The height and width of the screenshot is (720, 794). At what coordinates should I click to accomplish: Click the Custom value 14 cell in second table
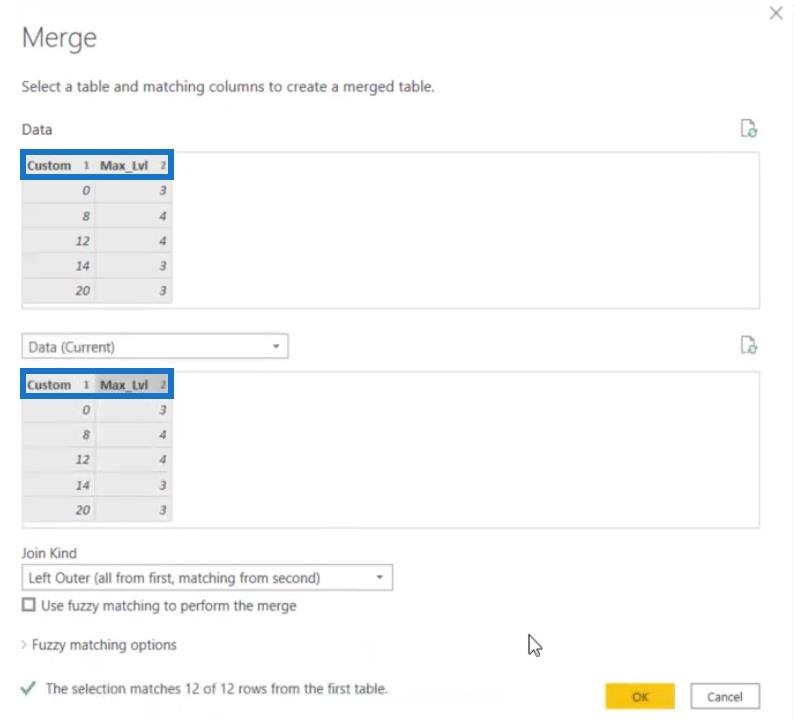pyautogui.click(x=58, y=485)
